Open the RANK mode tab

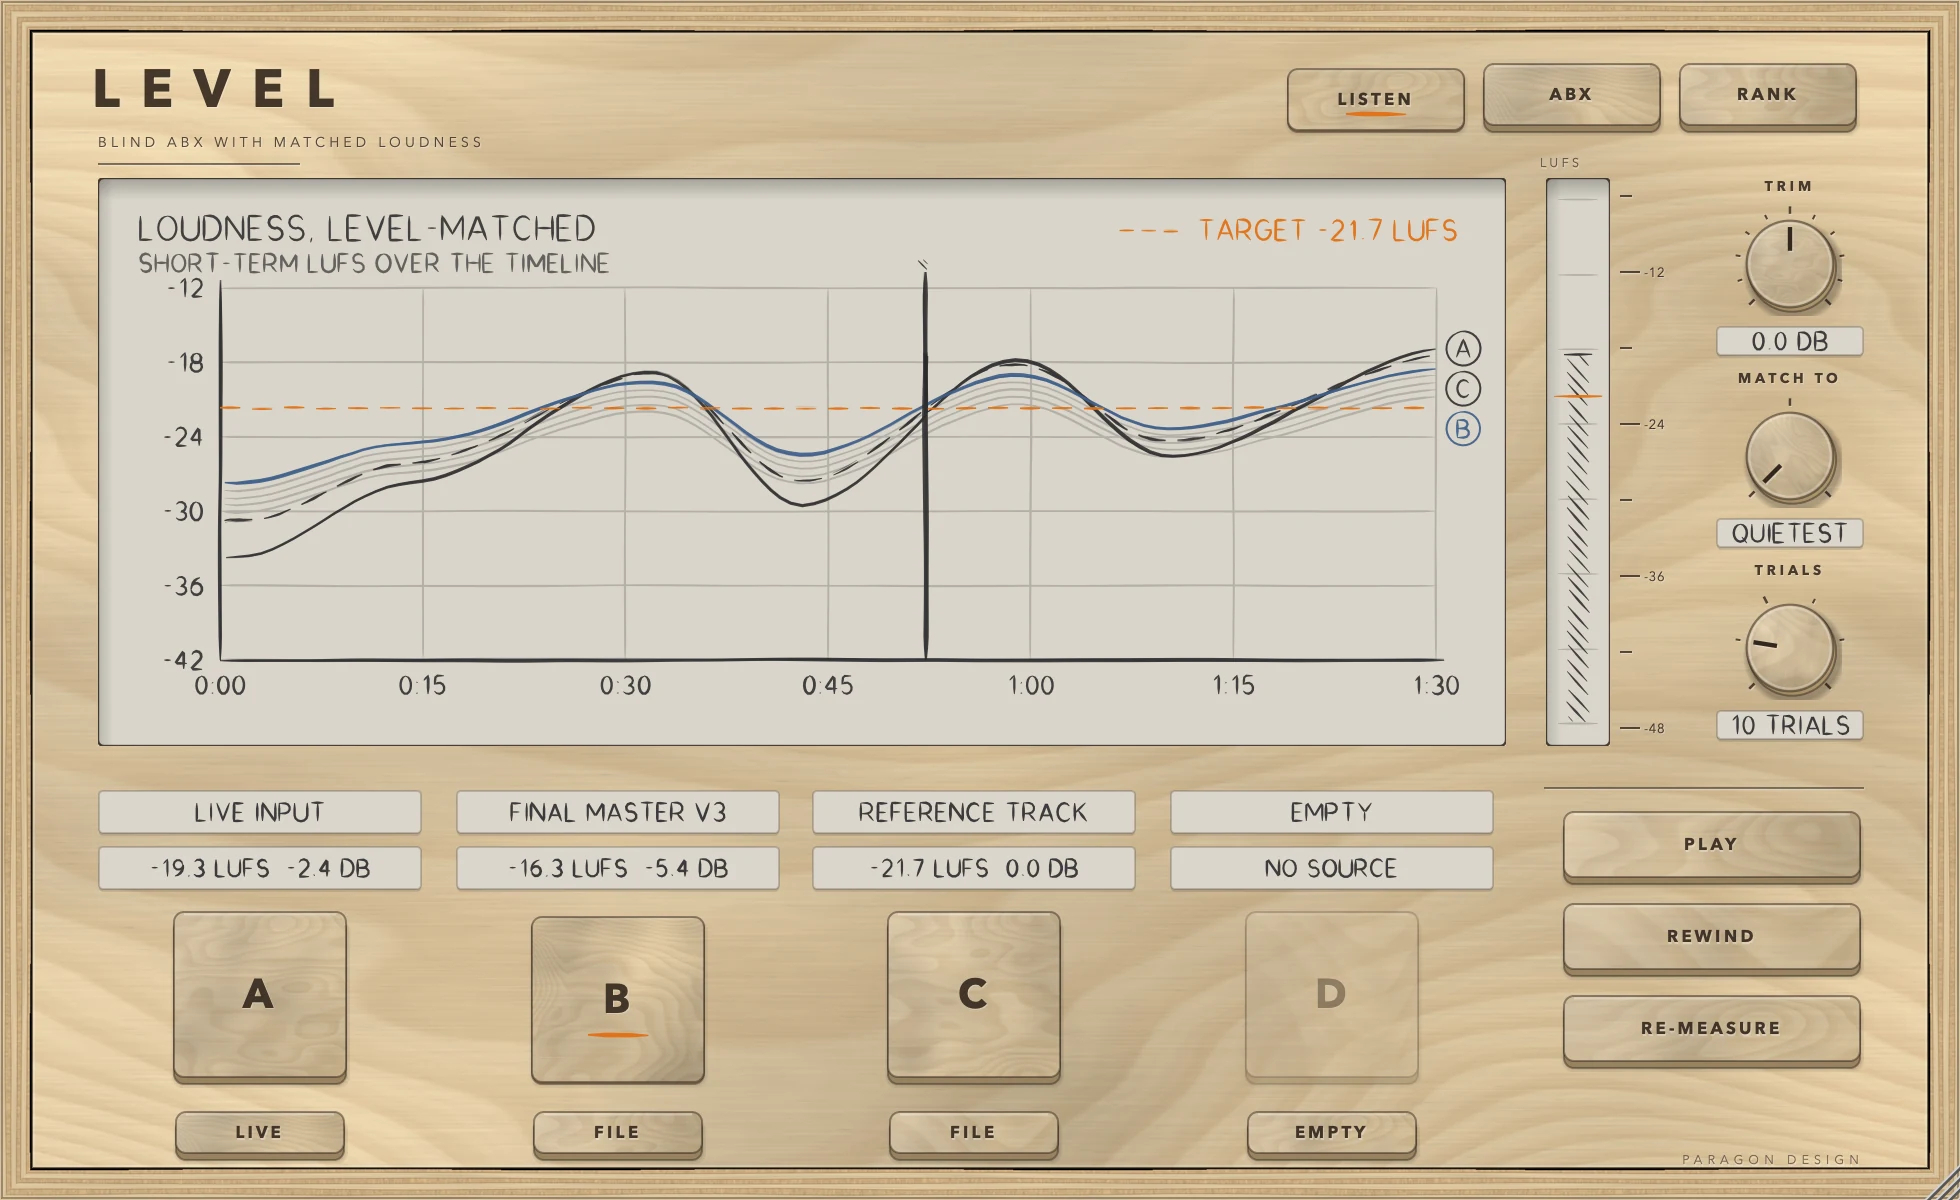click(x=1767, y=95)
